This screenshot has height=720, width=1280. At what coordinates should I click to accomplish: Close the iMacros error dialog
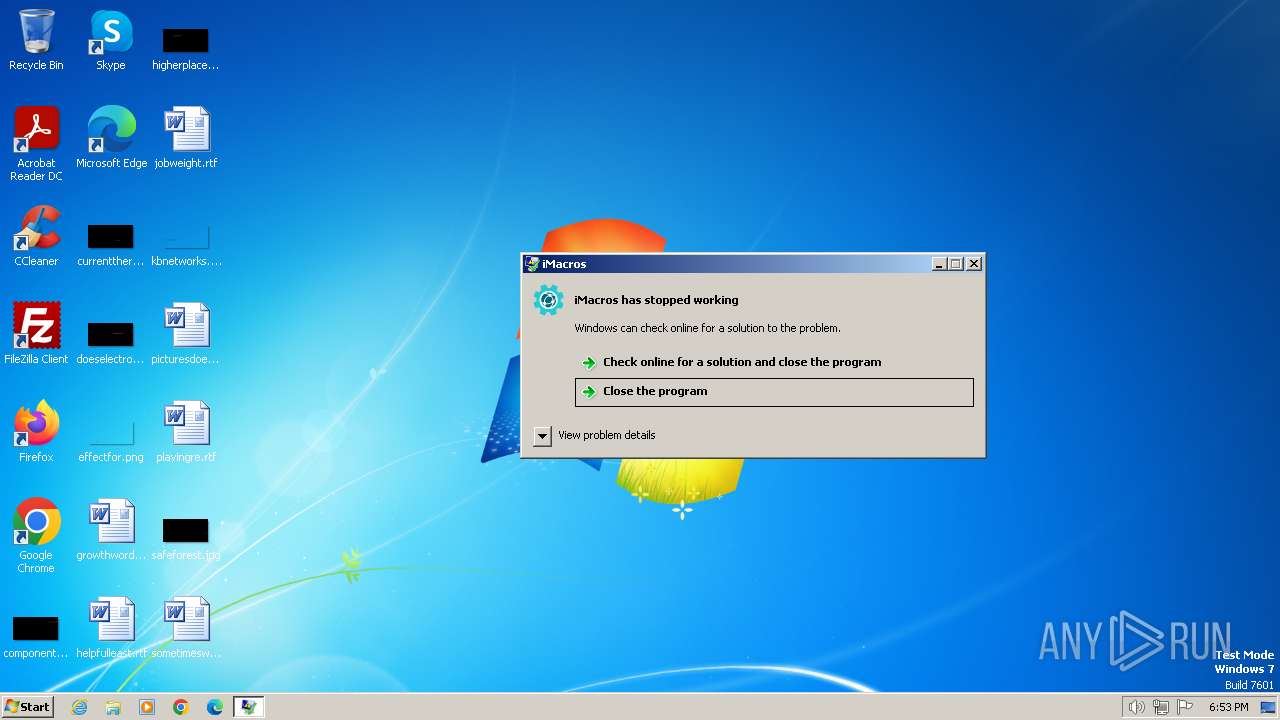(x=974, y=264)
